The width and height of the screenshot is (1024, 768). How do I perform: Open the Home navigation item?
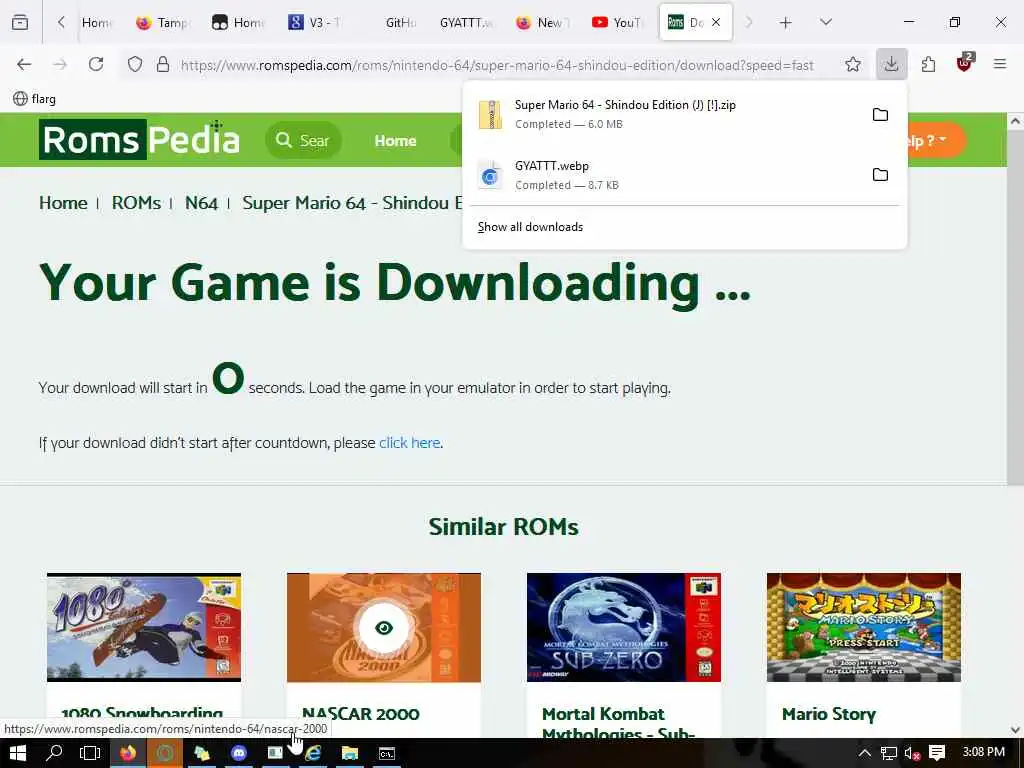(x=395, y=140)
